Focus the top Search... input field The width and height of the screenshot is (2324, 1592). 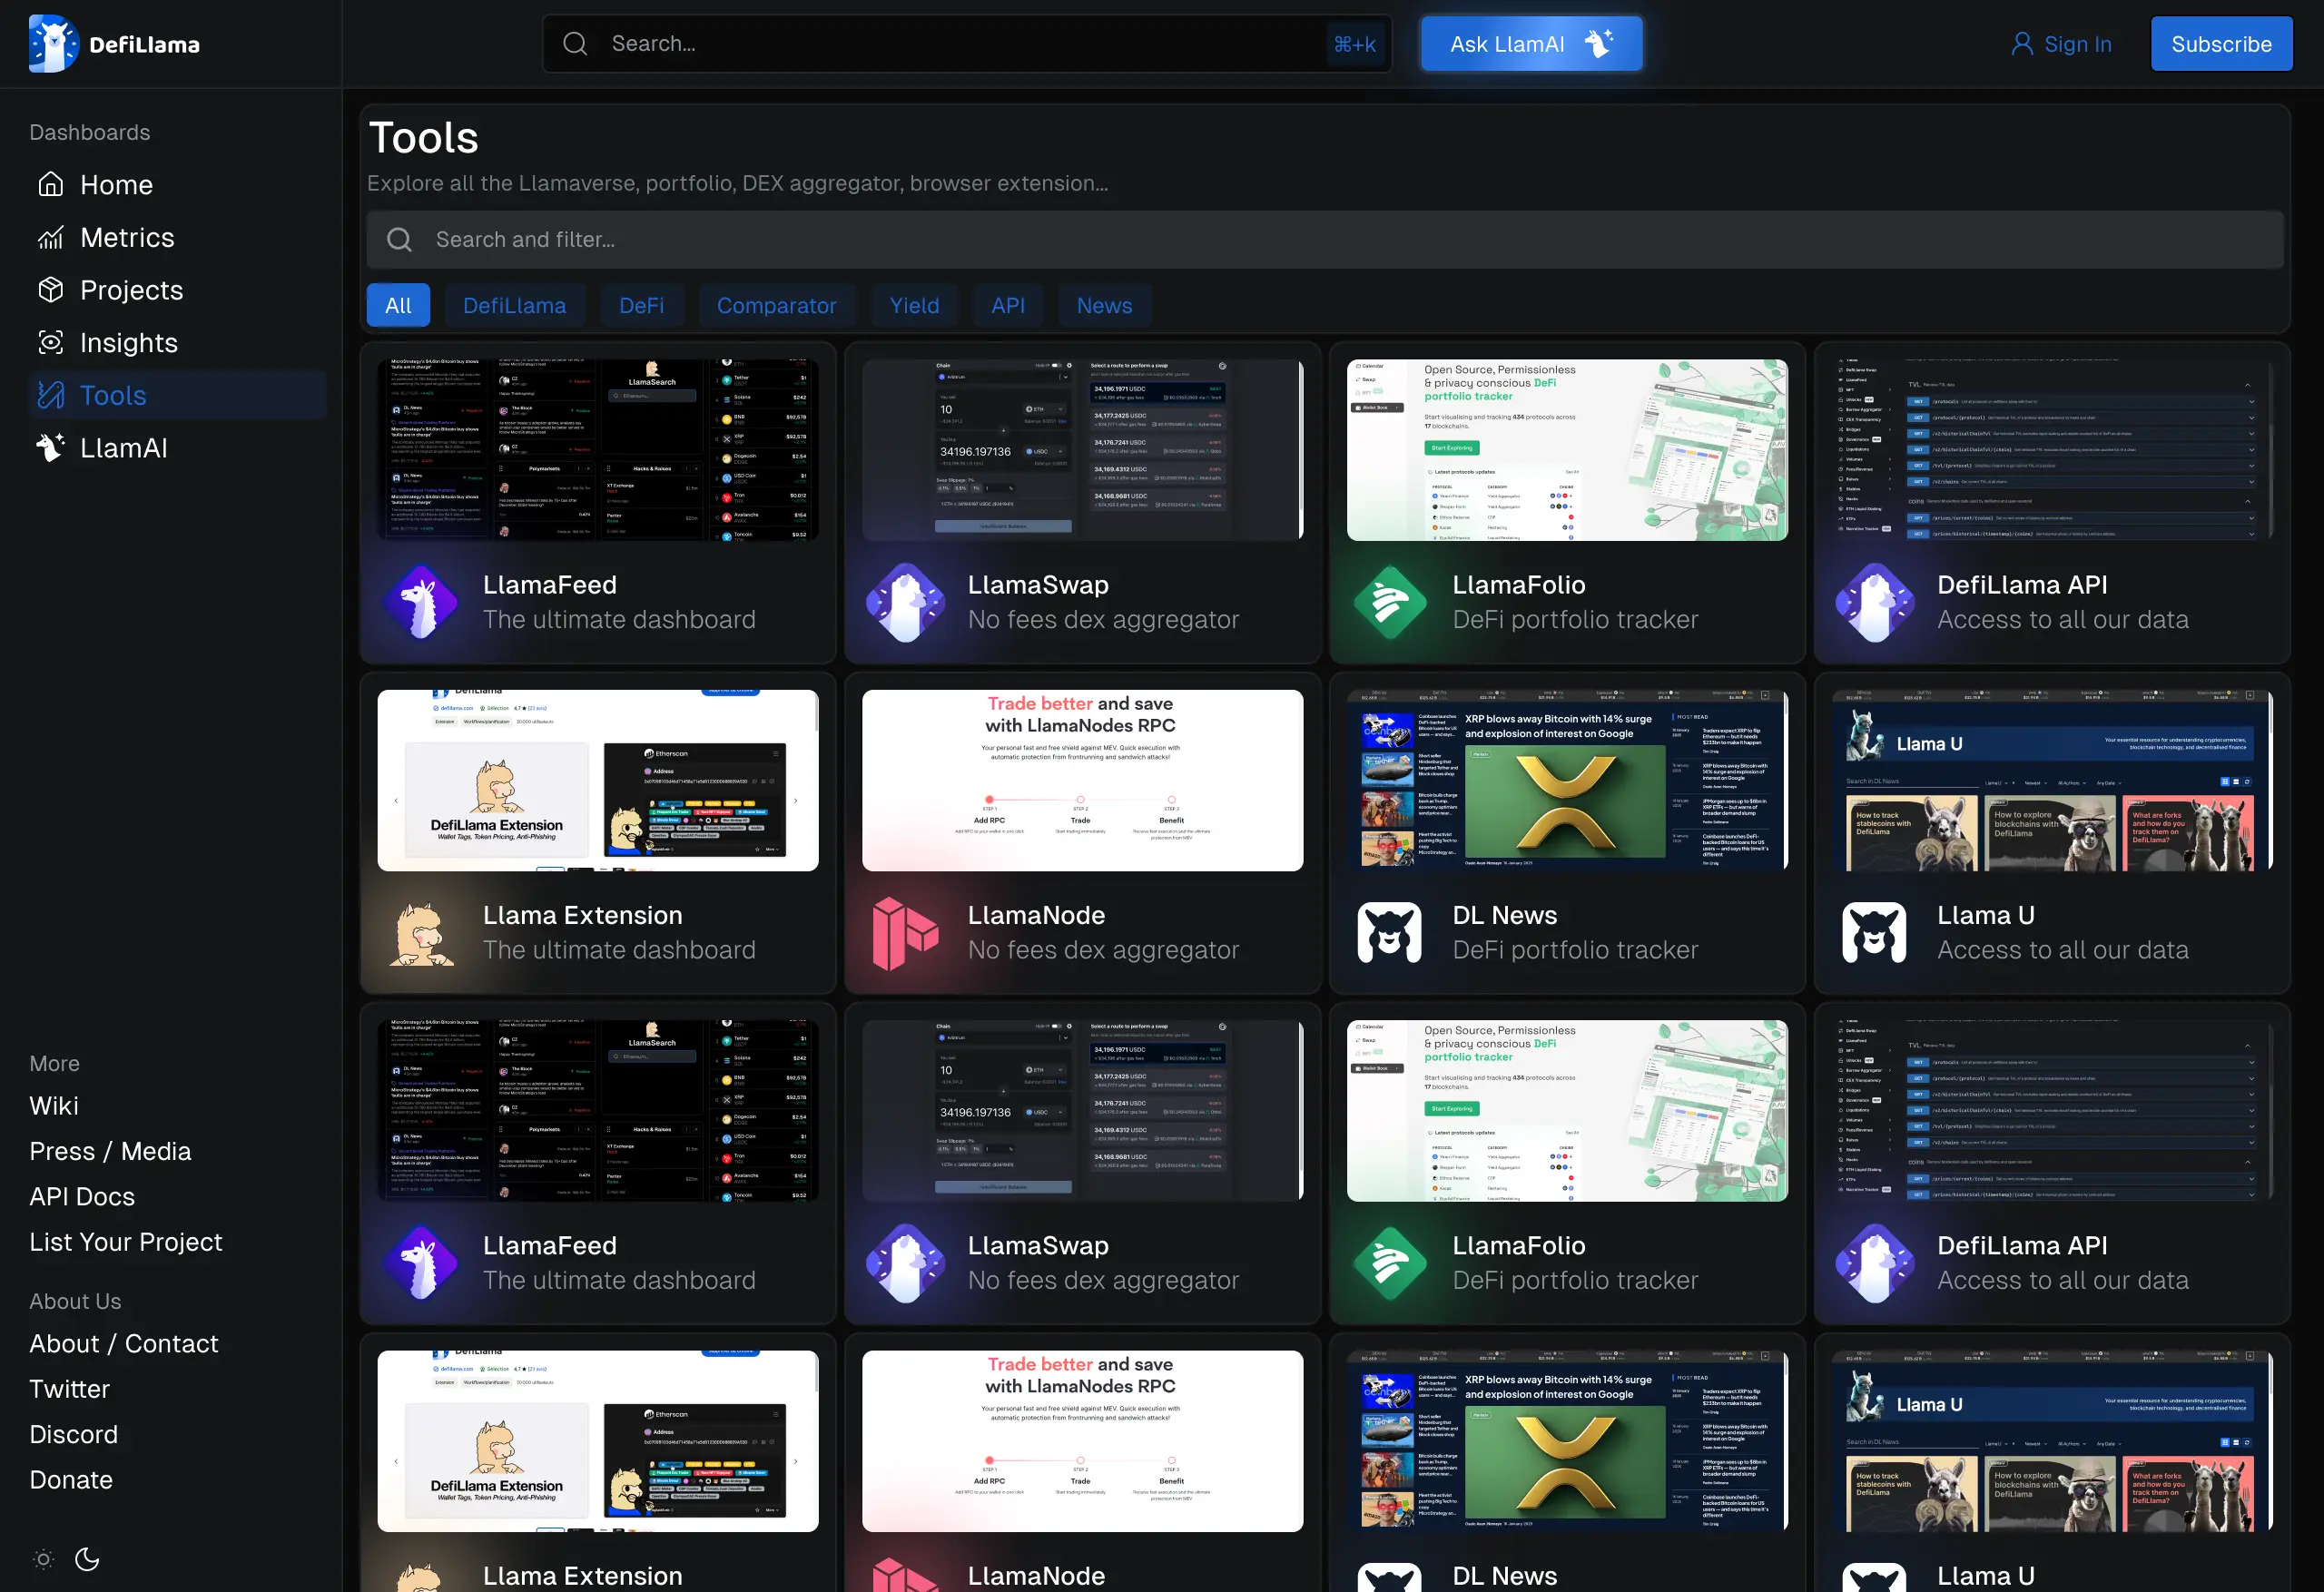tap(967, 44)
